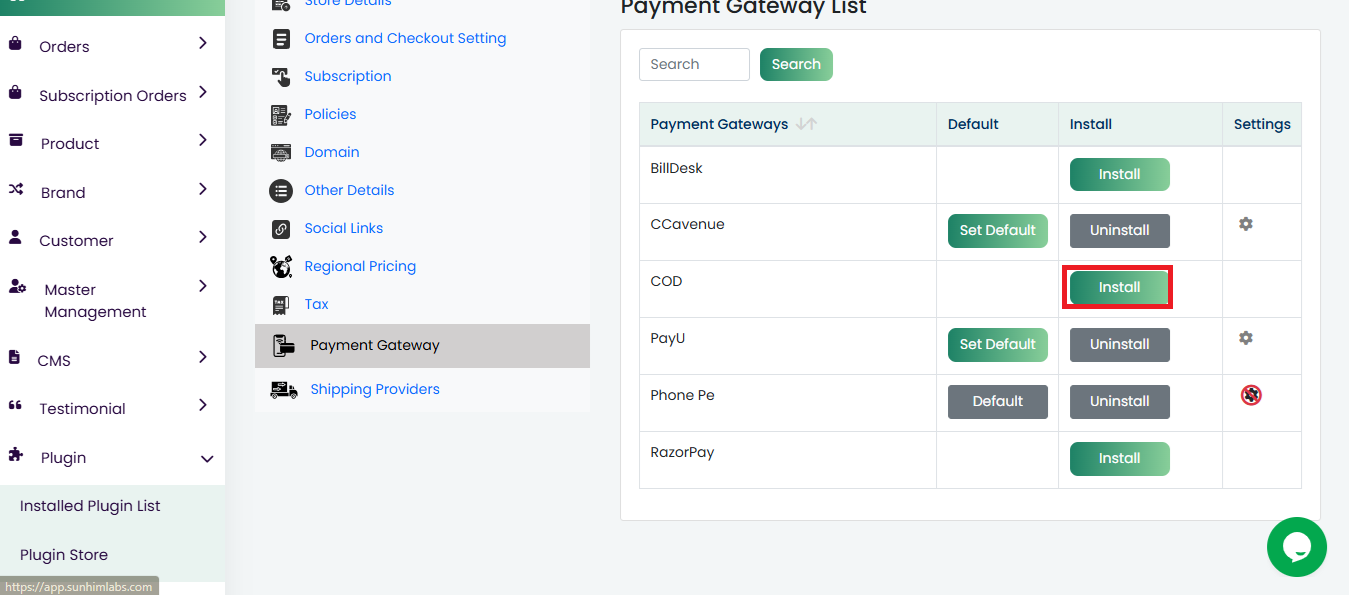The width and height of the screenshot is (1350, 599).
Task: Open the Tax settings link
Action: point(316,305)
